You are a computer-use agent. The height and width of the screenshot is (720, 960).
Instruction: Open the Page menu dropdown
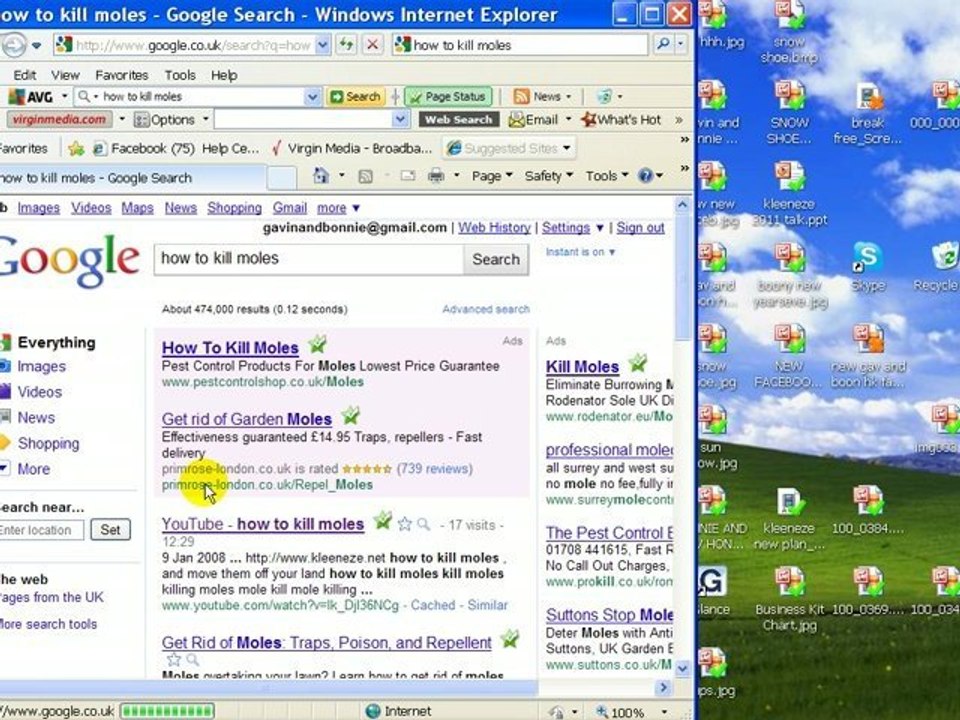pyautogui.click(x=492, y=176)
